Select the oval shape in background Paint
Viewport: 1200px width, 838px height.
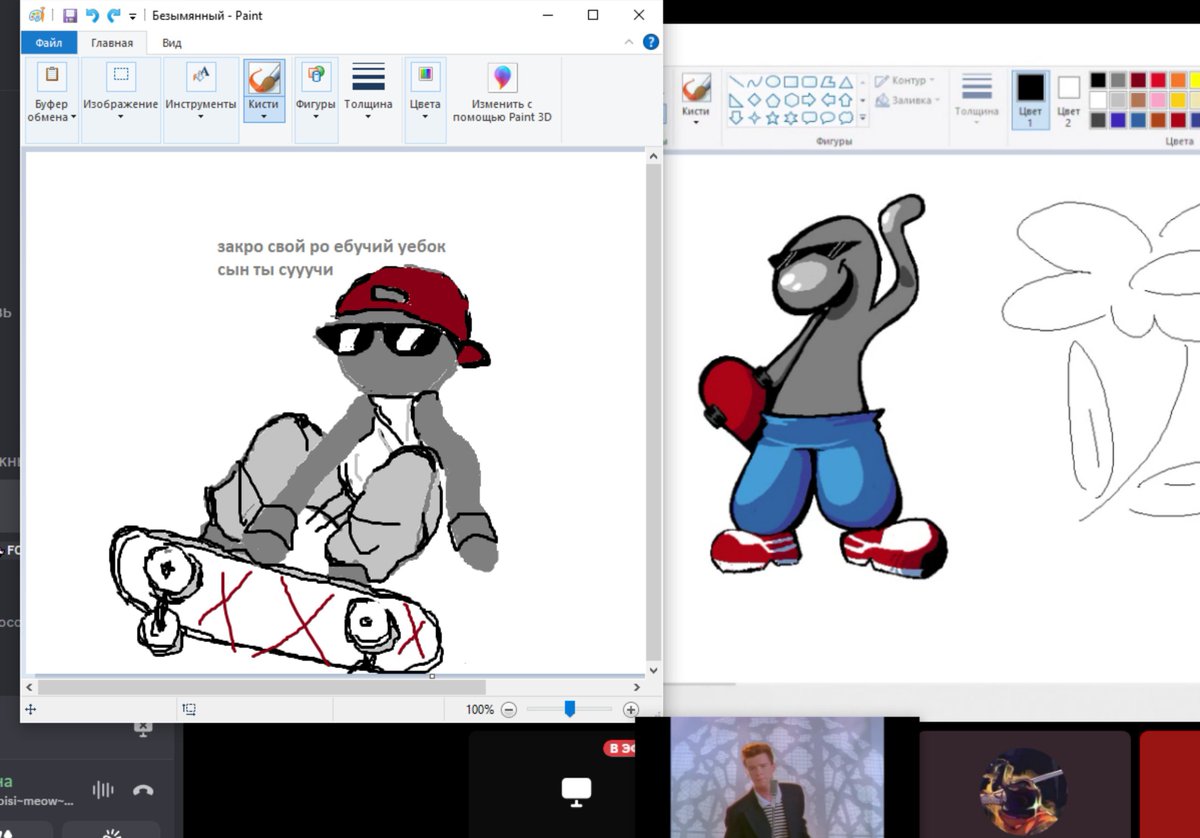coord(773,82)
